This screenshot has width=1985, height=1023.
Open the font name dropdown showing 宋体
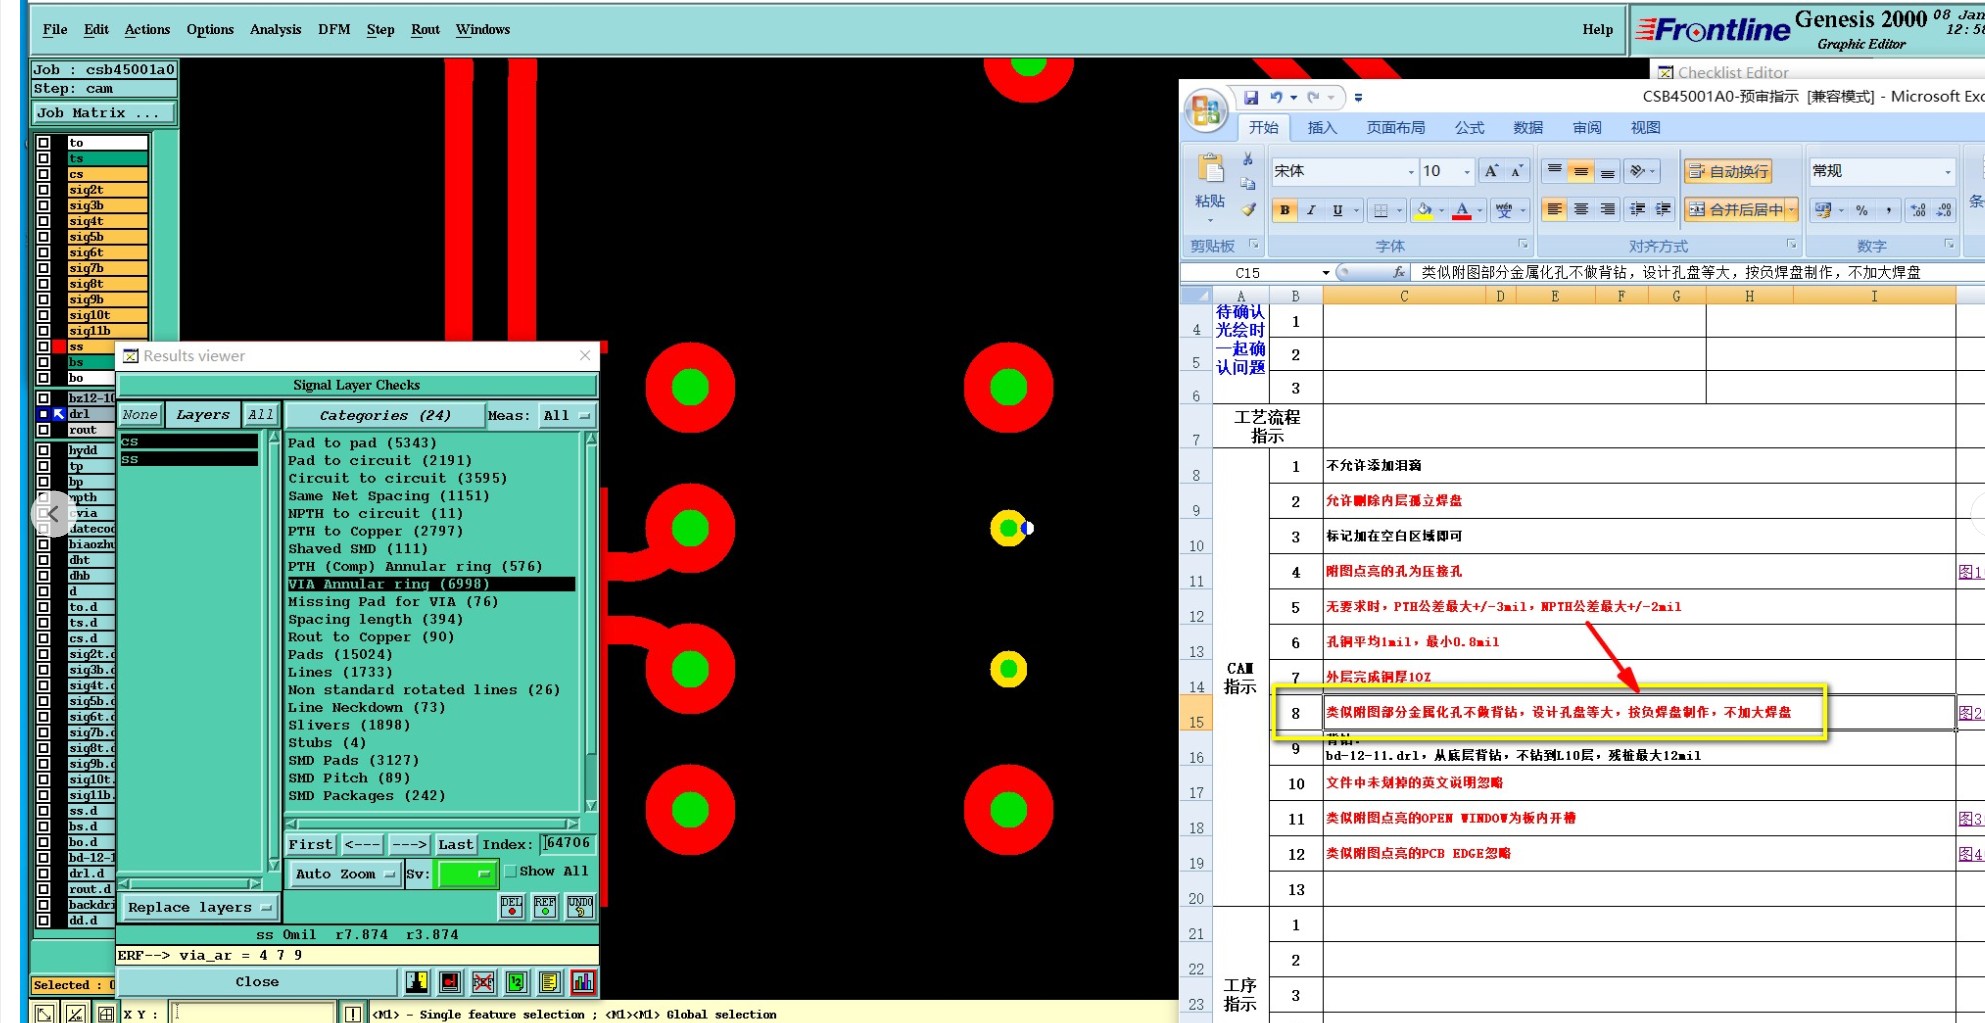(x=1411, y=172)
